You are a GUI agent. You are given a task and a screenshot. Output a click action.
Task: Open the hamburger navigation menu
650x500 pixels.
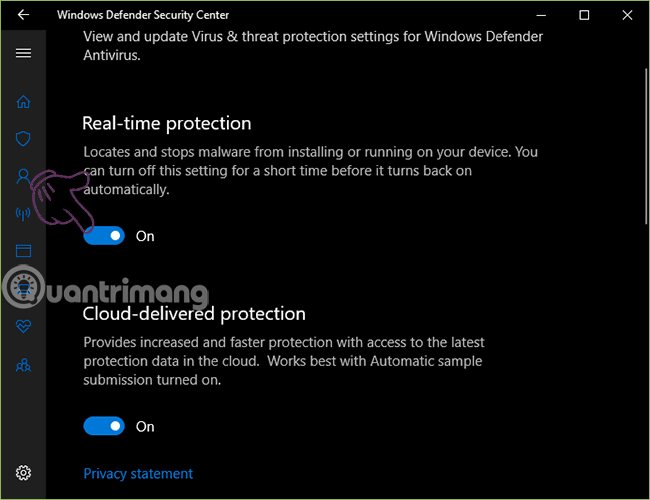tap(23, 53)
